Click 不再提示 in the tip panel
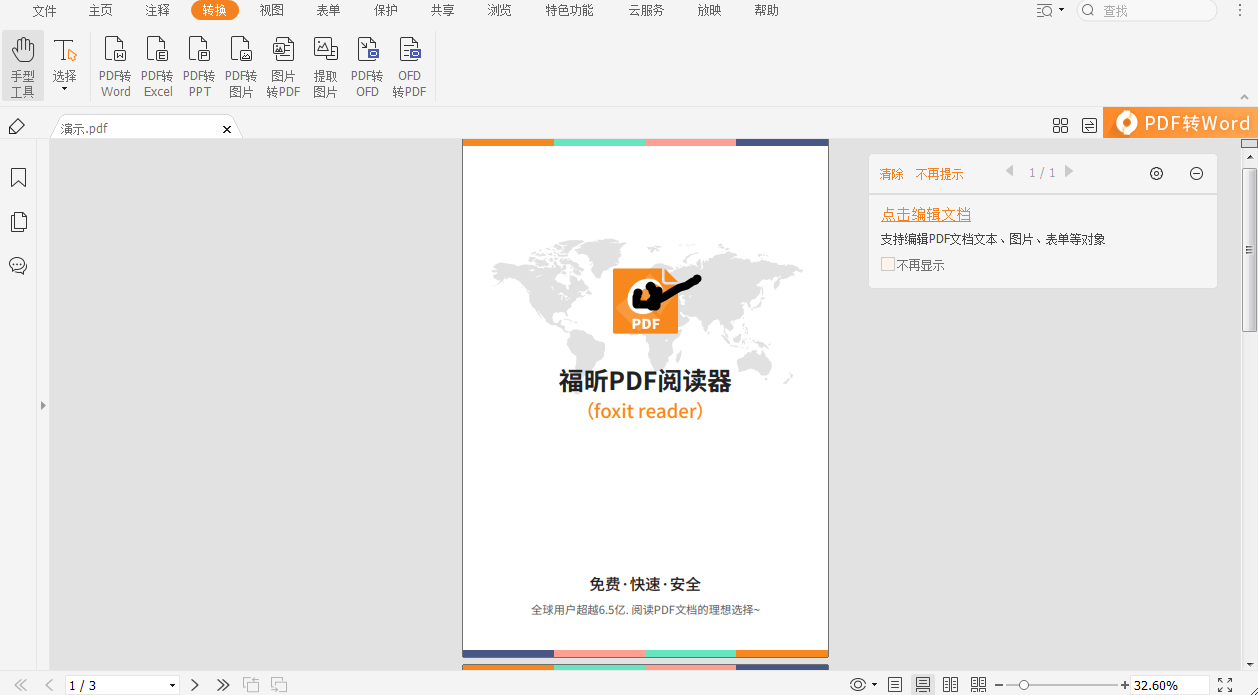 pos(939,174)
